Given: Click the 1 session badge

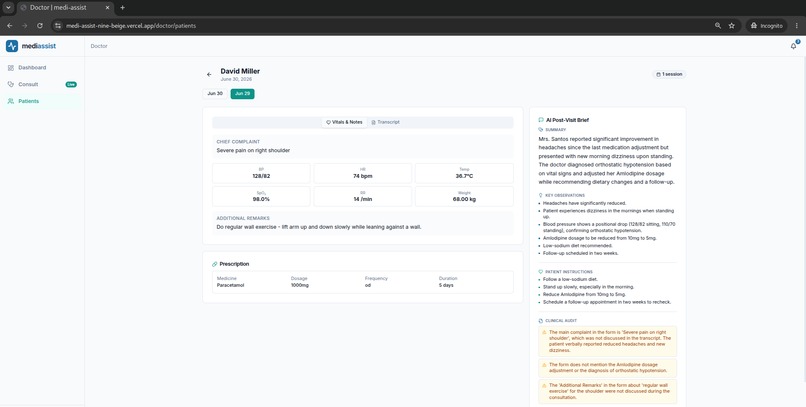Looking at the screenshot, I should tap(669, 75).
